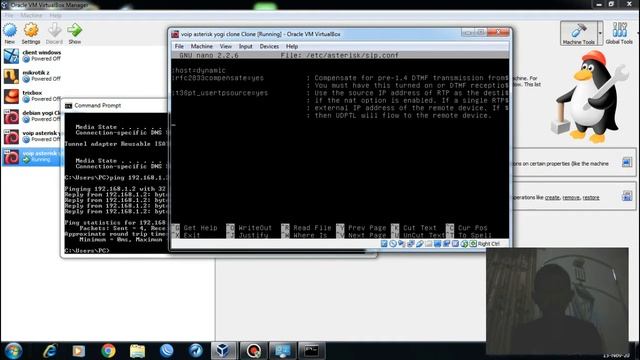
Task: Click the audio status icon in VM statusbar
Action: click(x=402, y=244)
